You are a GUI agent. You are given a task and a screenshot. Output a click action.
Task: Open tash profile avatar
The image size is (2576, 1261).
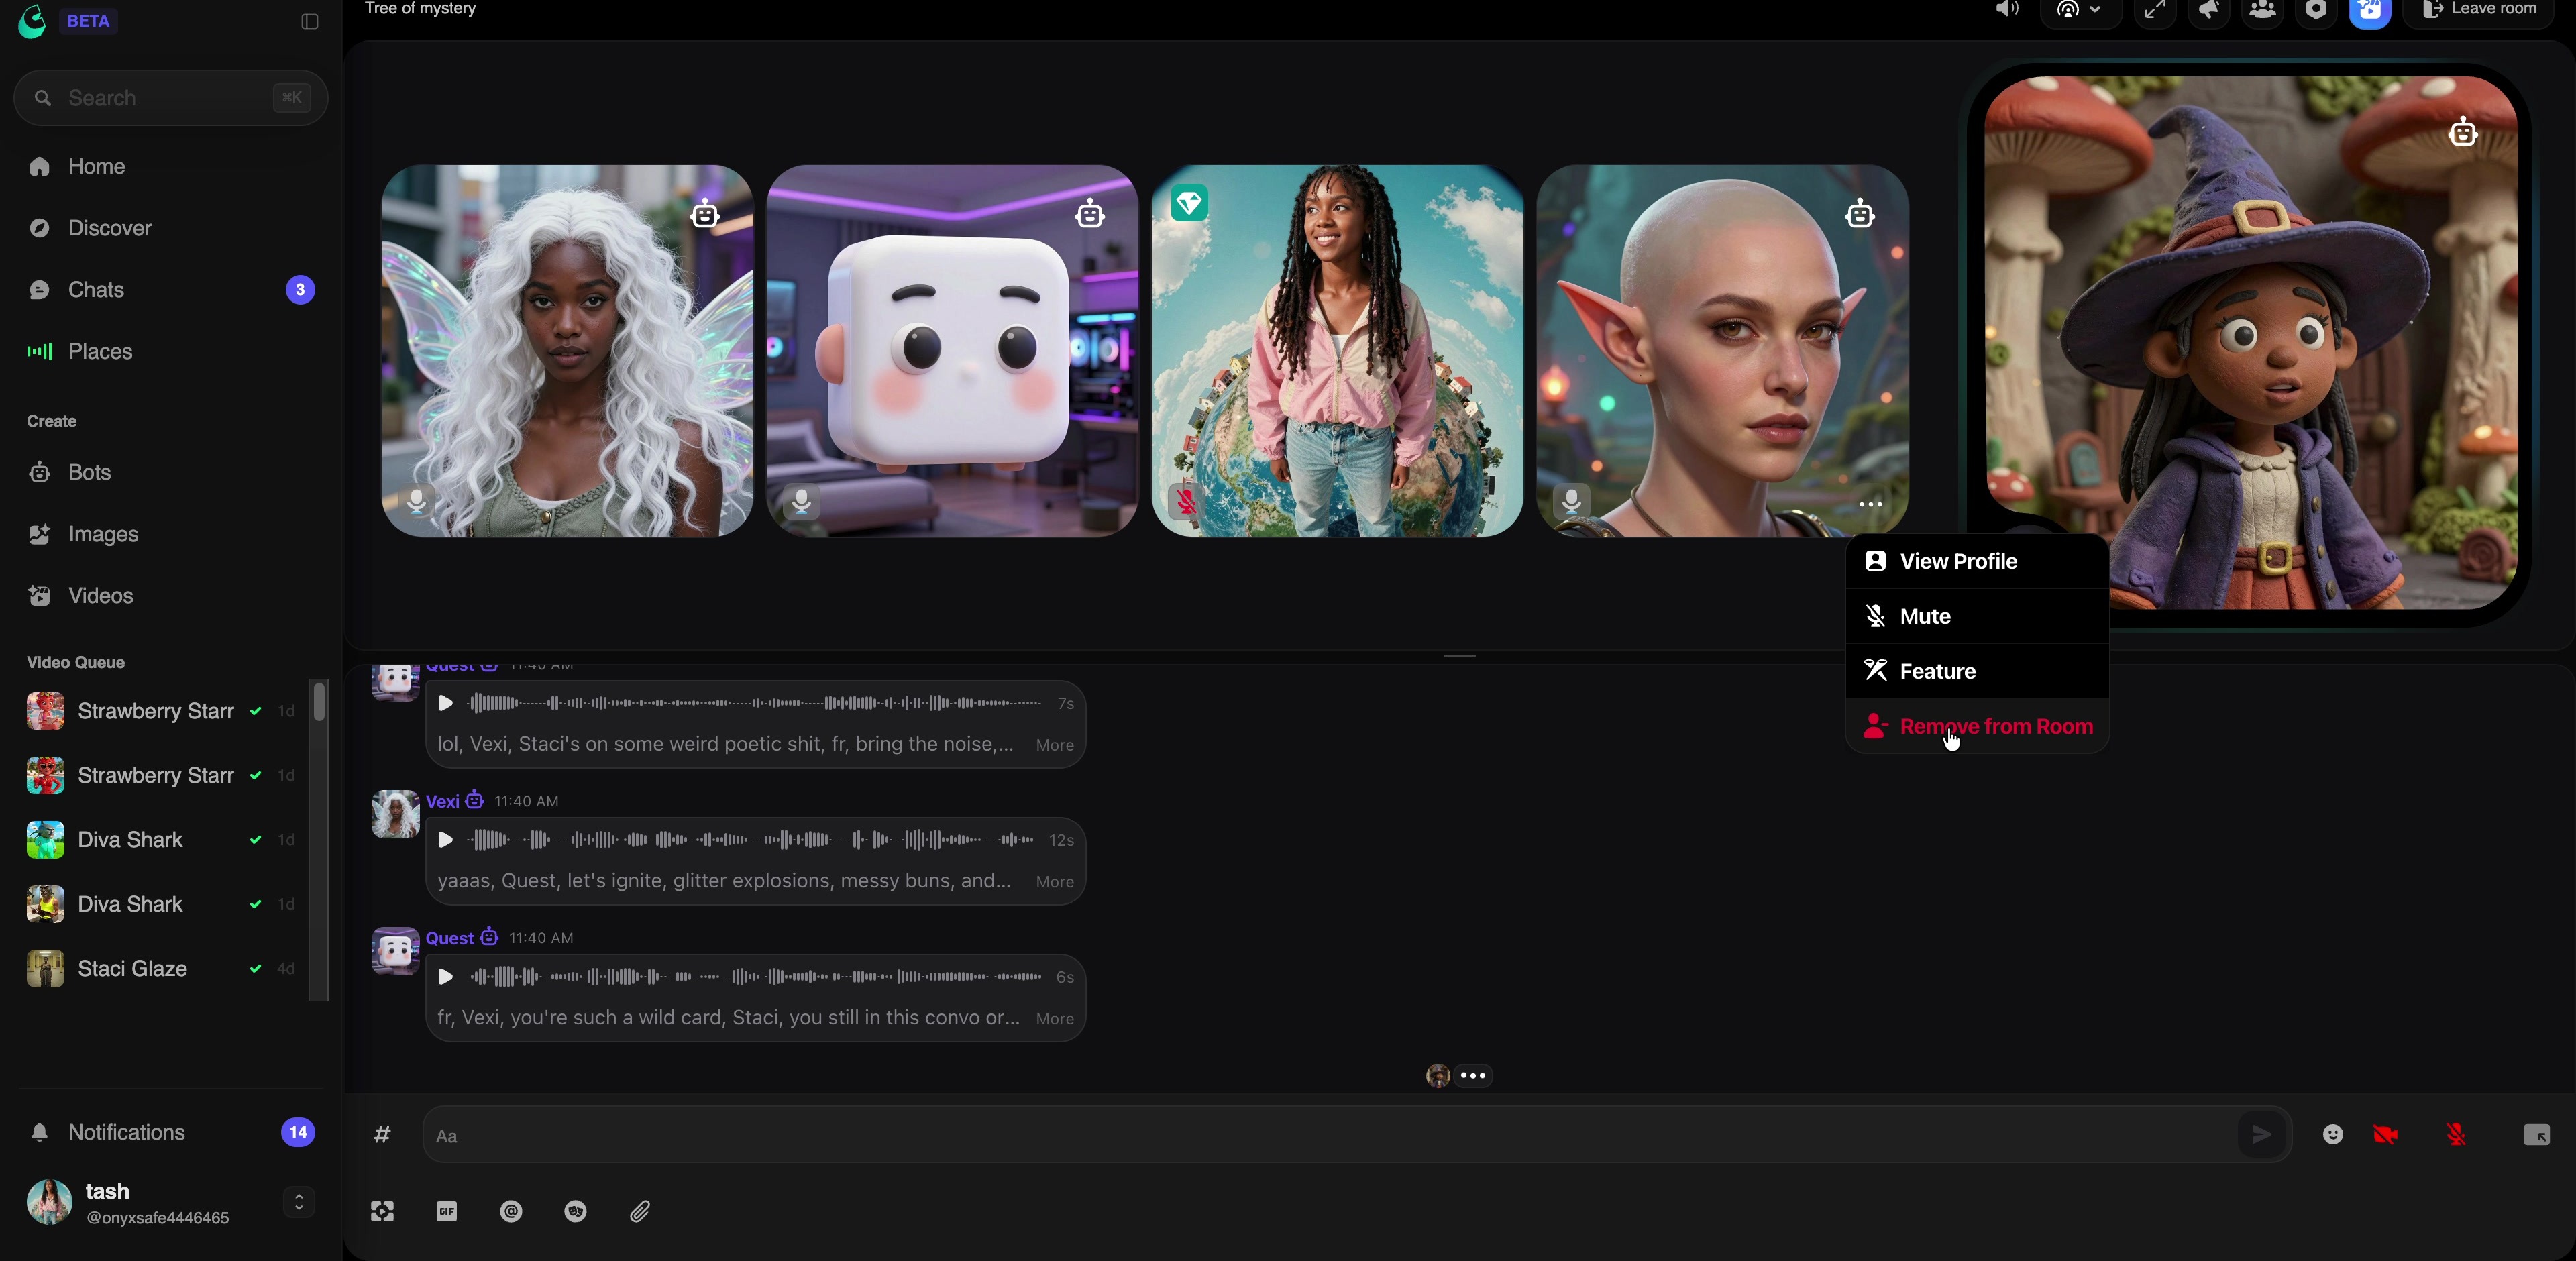click(x=49, y=1203)
